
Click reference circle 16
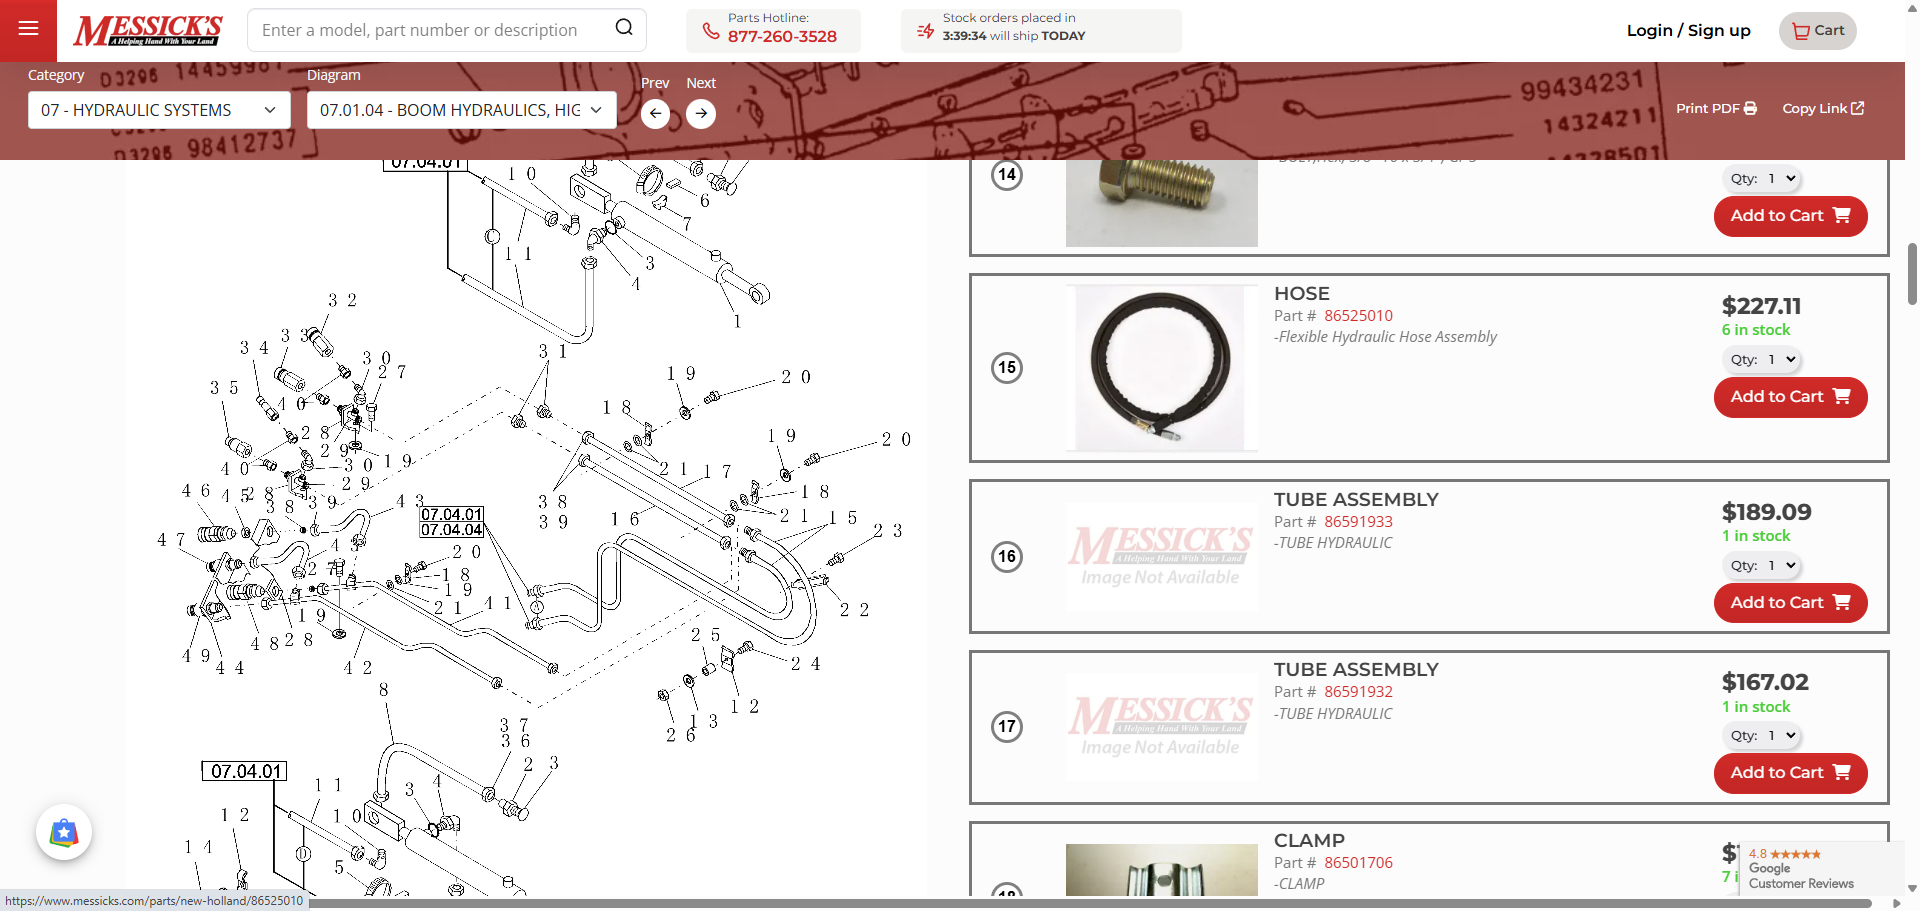tap(1007, 556)
